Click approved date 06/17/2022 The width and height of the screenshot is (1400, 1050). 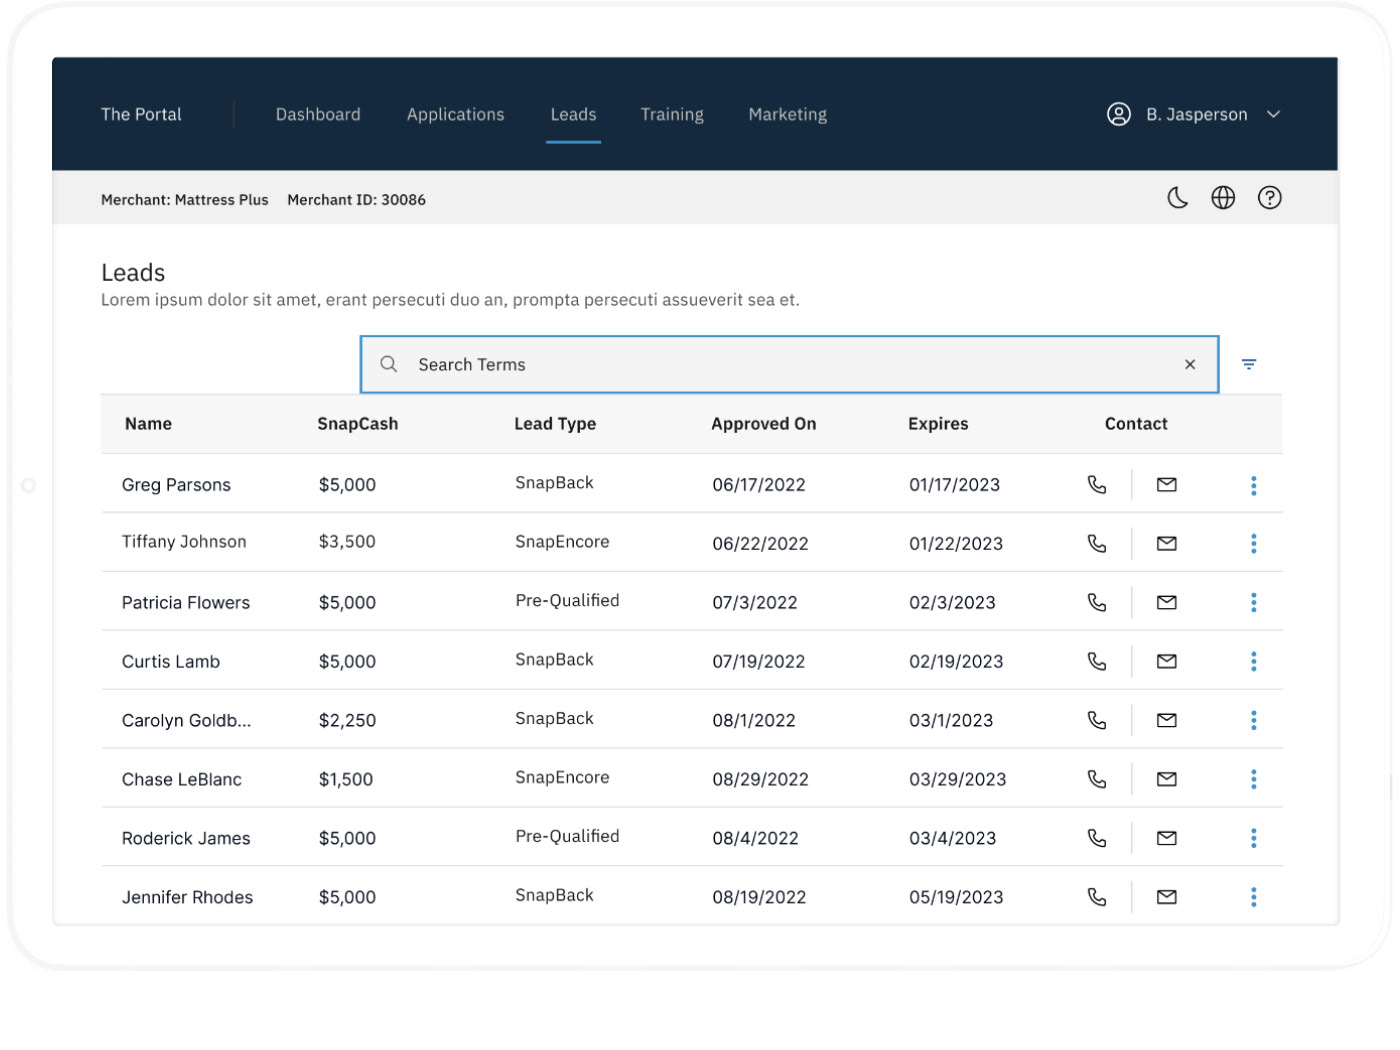click(x=758, y=485)
